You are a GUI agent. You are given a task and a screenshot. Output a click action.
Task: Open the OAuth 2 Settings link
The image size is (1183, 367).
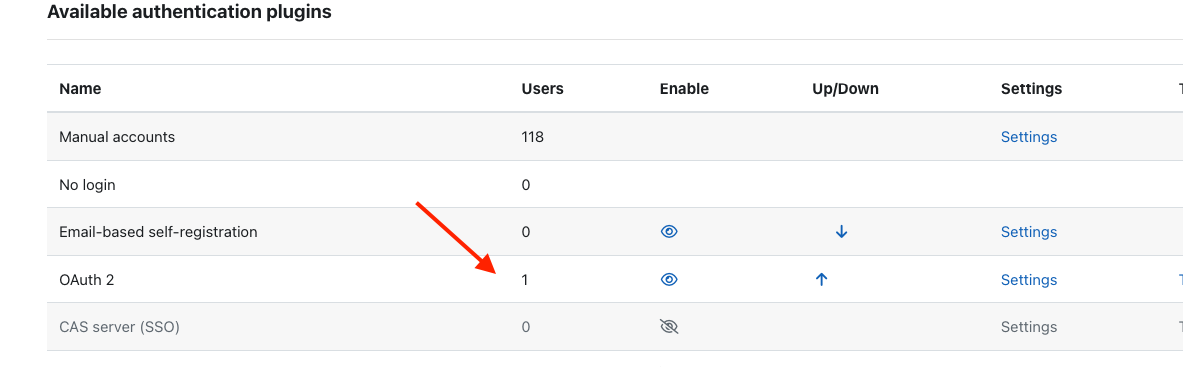(1028, 280)
